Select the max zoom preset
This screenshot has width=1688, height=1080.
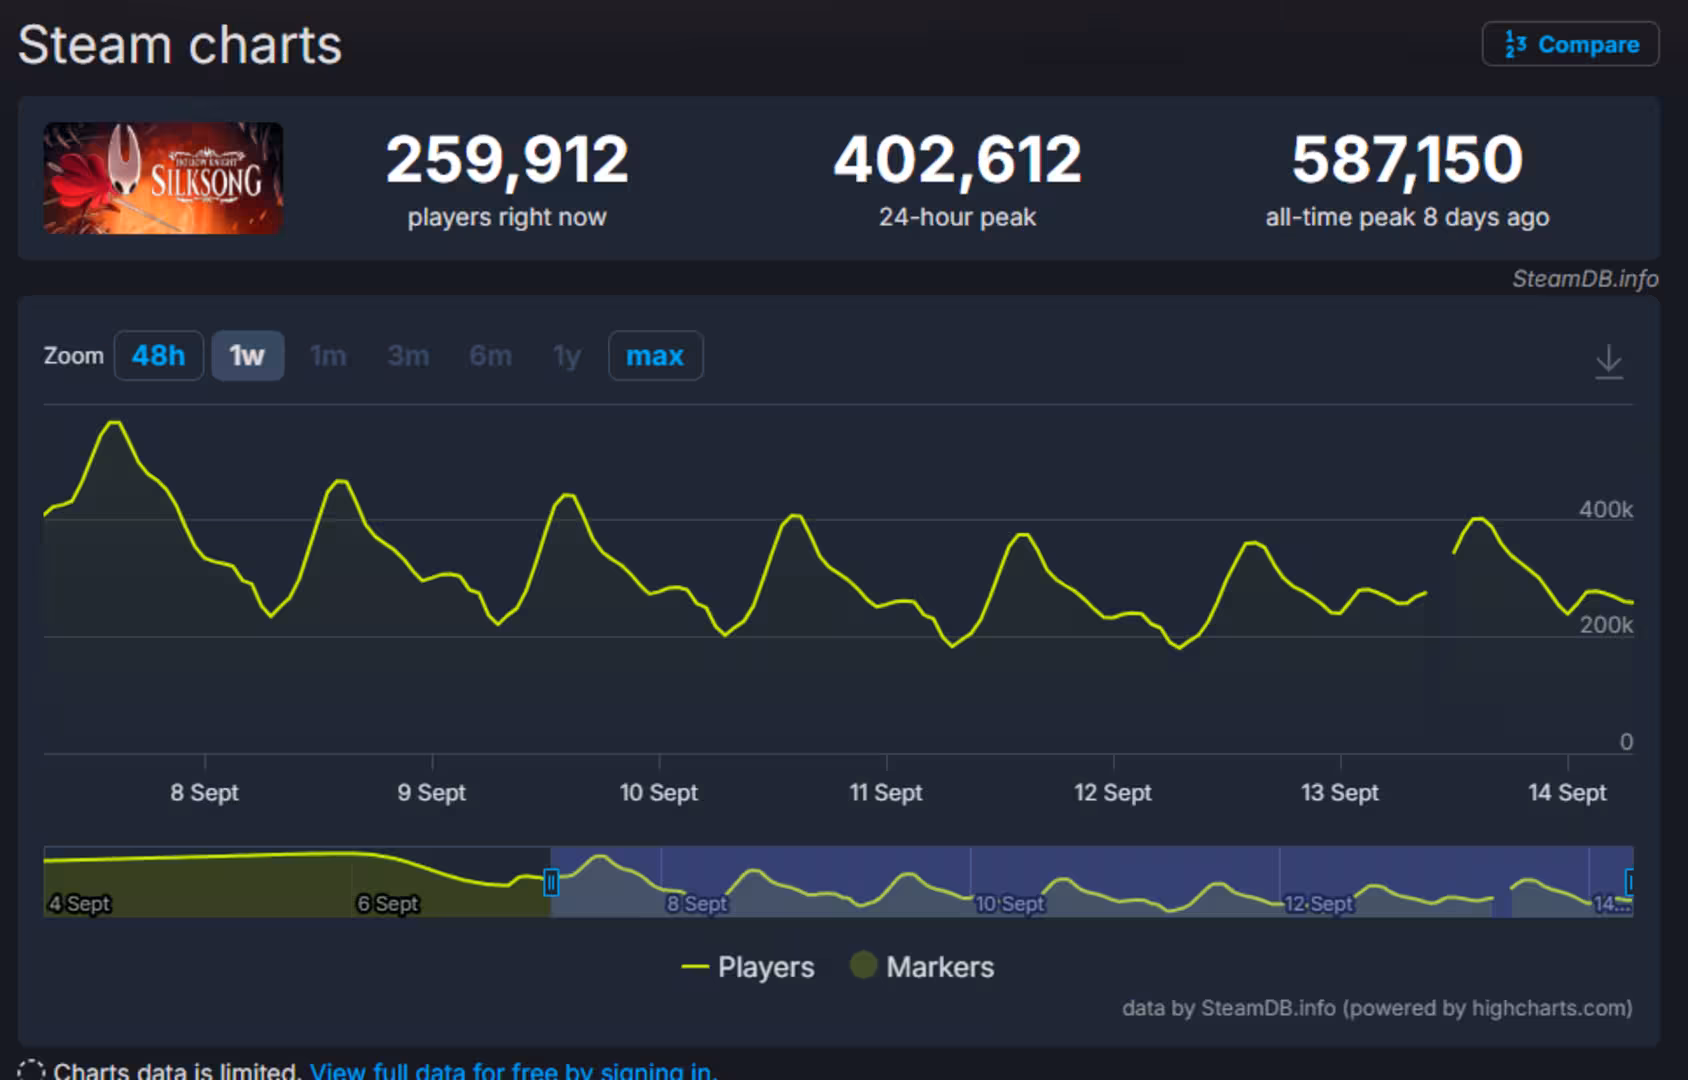(655, 355)
